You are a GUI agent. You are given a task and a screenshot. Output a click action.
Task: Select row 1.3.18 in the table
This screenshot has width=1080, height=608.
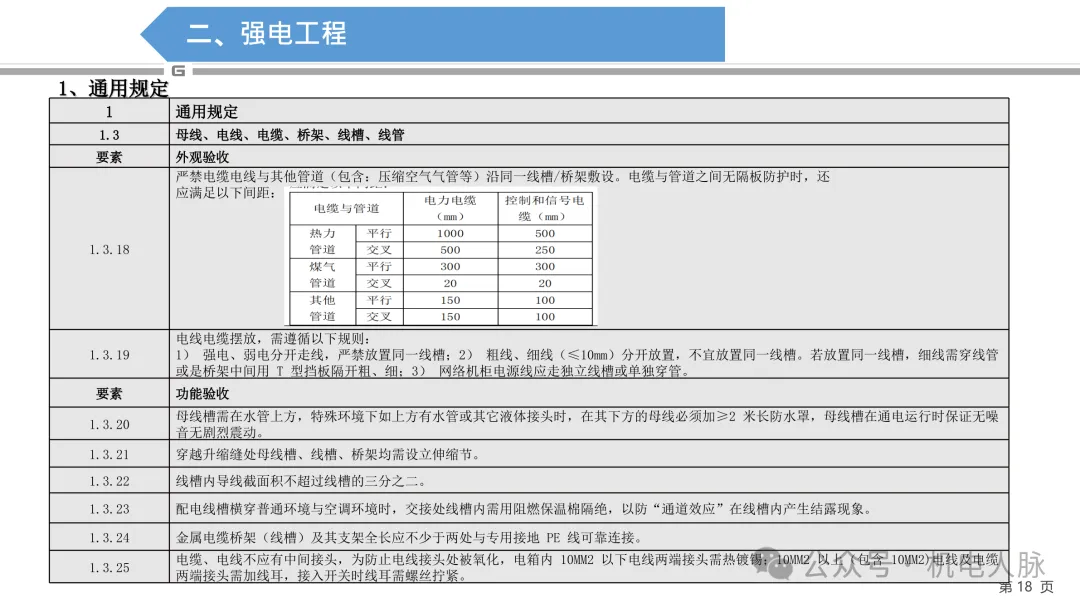(110, 249)
